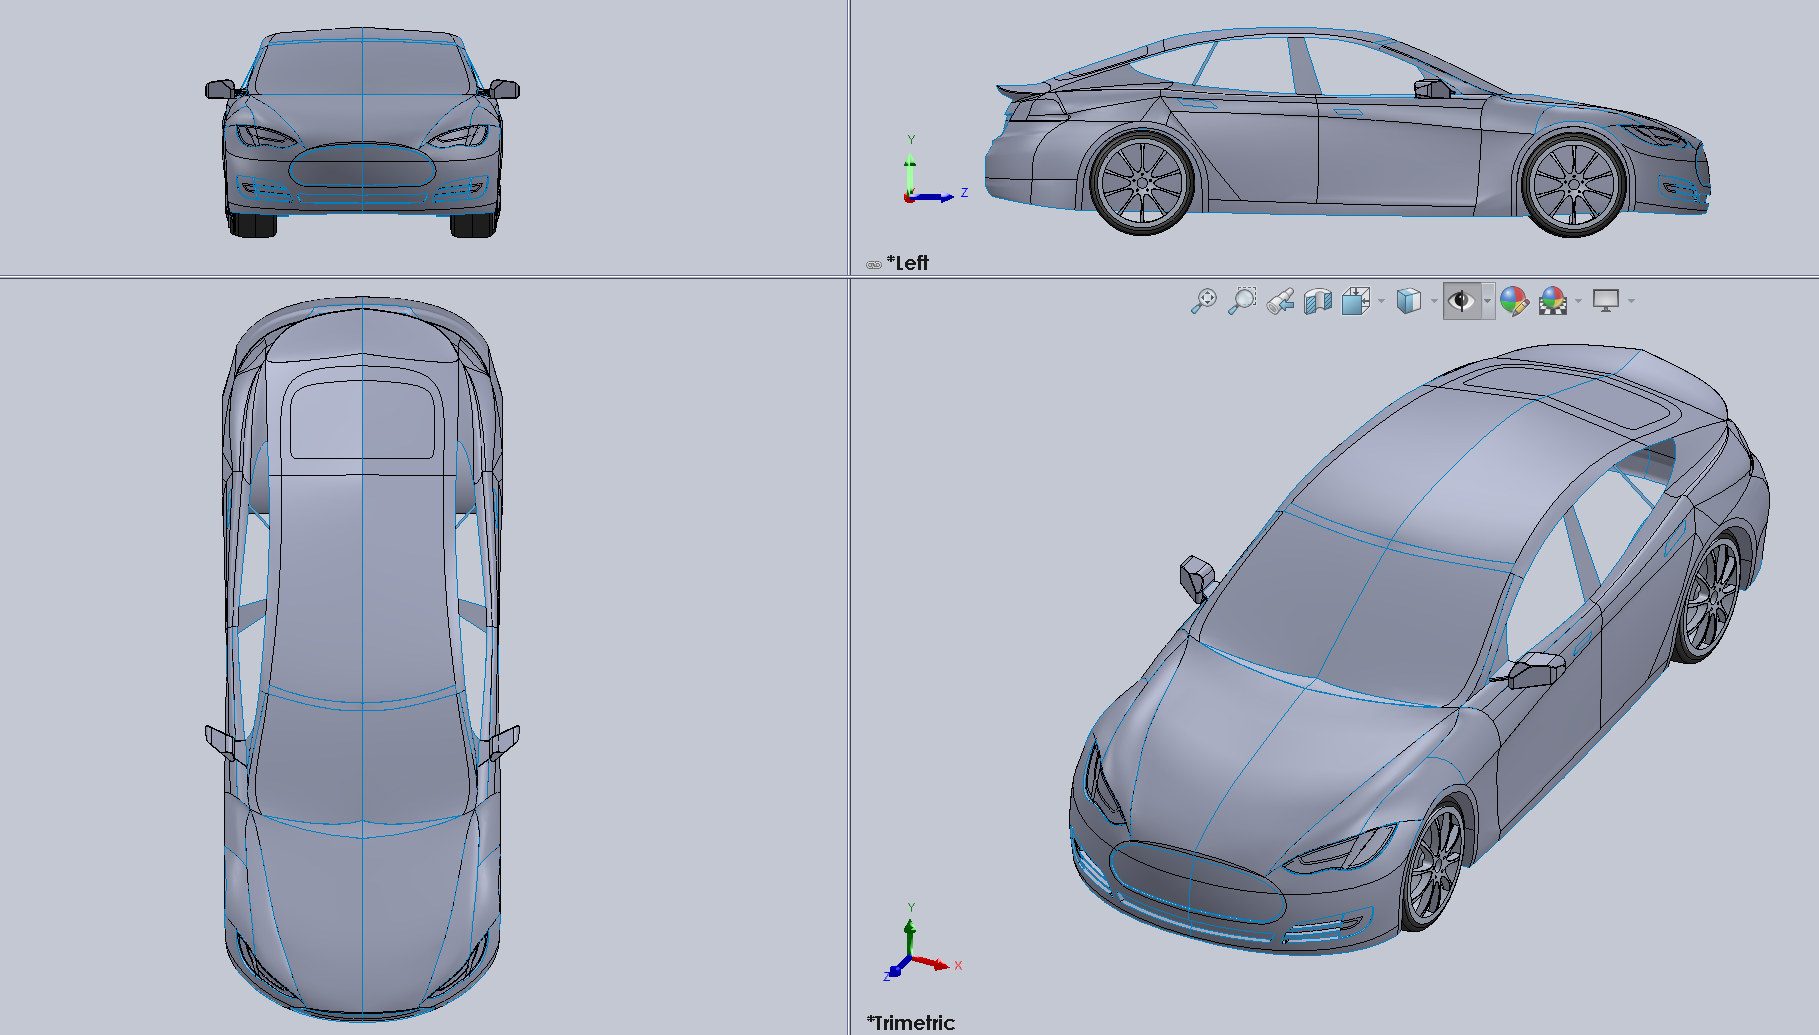
Task: Click the Apply Scene icon
Action: pos(1552,301)
